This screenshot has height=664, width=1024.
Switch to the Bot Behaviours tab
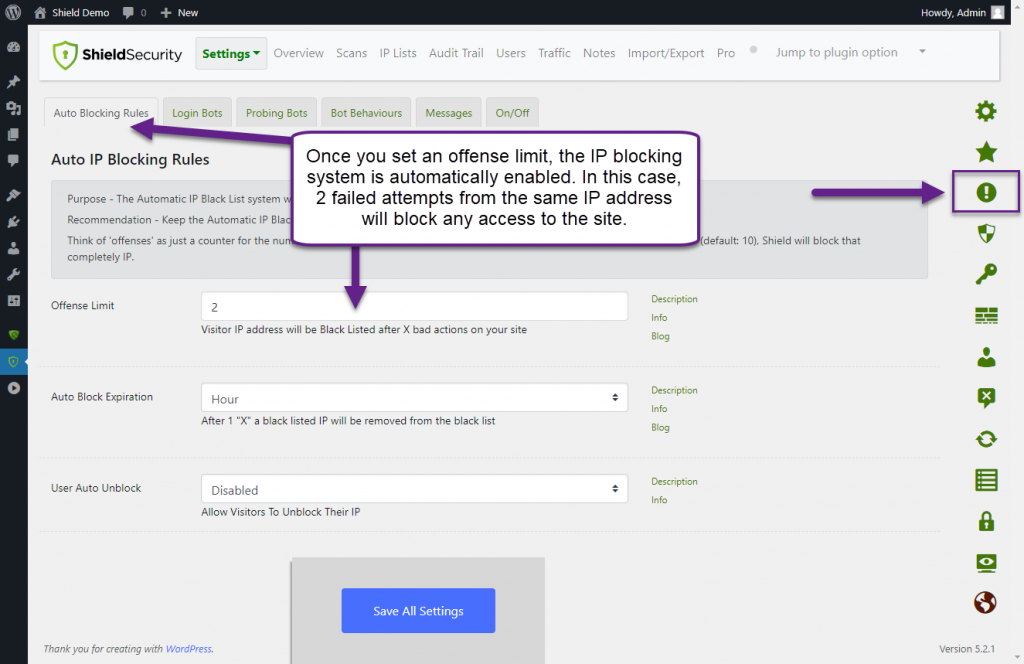click(366, 112)
